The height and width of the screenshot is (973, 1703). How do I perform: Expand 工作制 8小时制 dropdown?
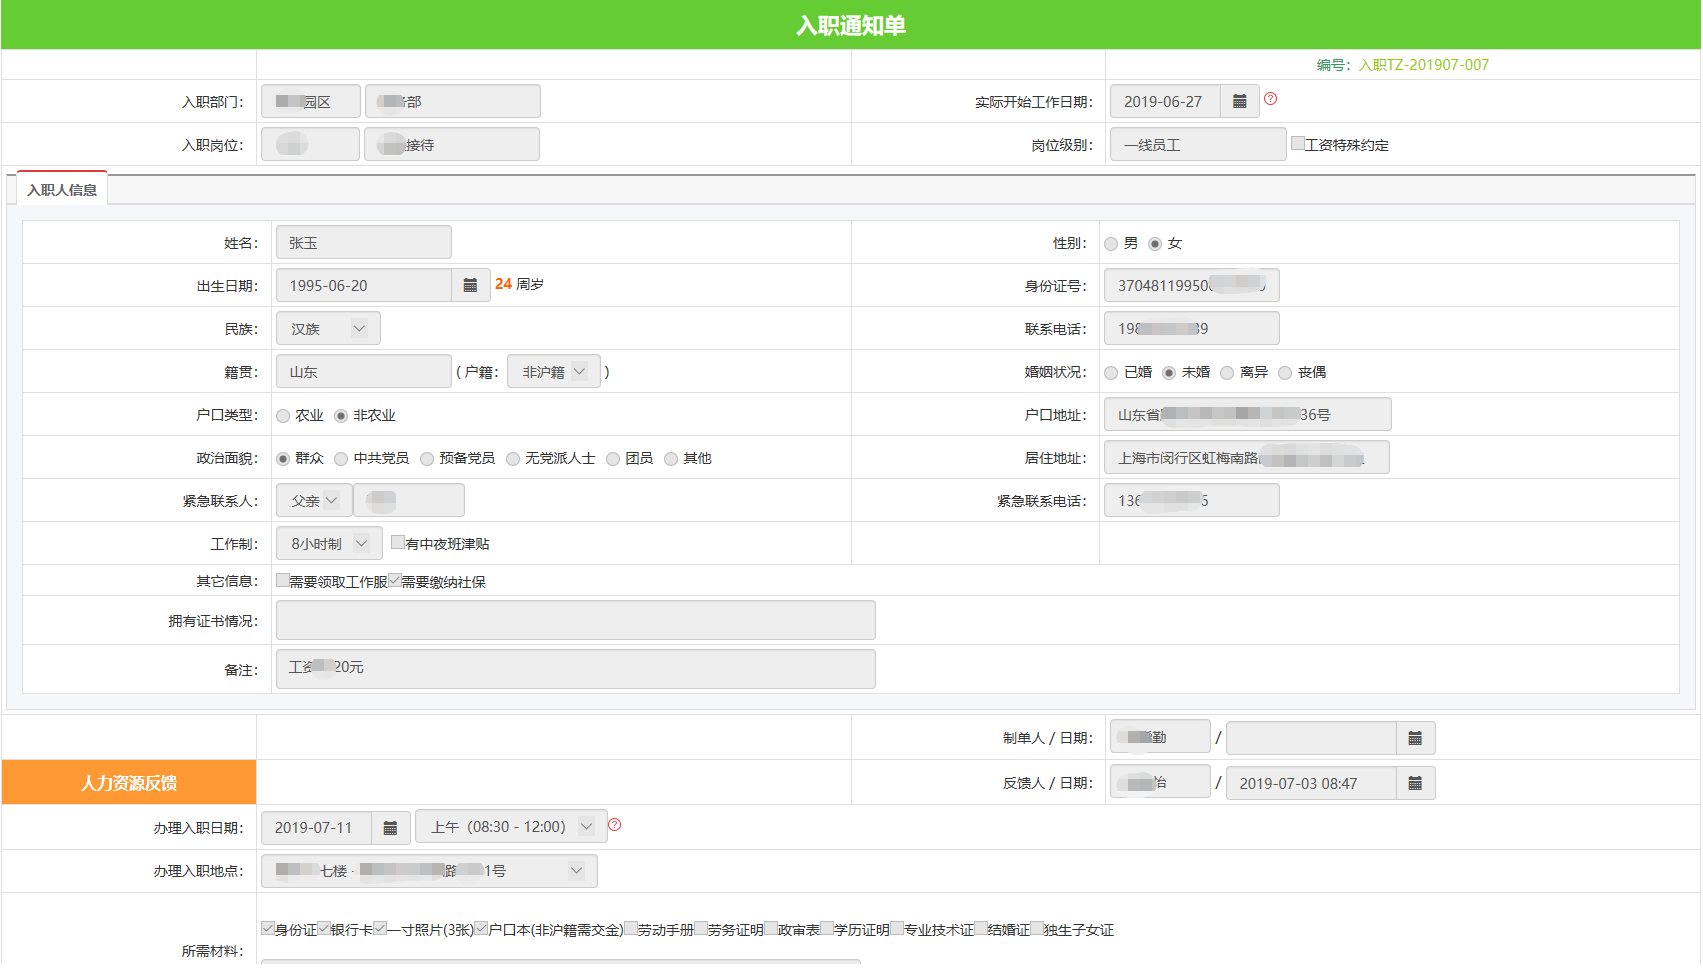point(328,544)
